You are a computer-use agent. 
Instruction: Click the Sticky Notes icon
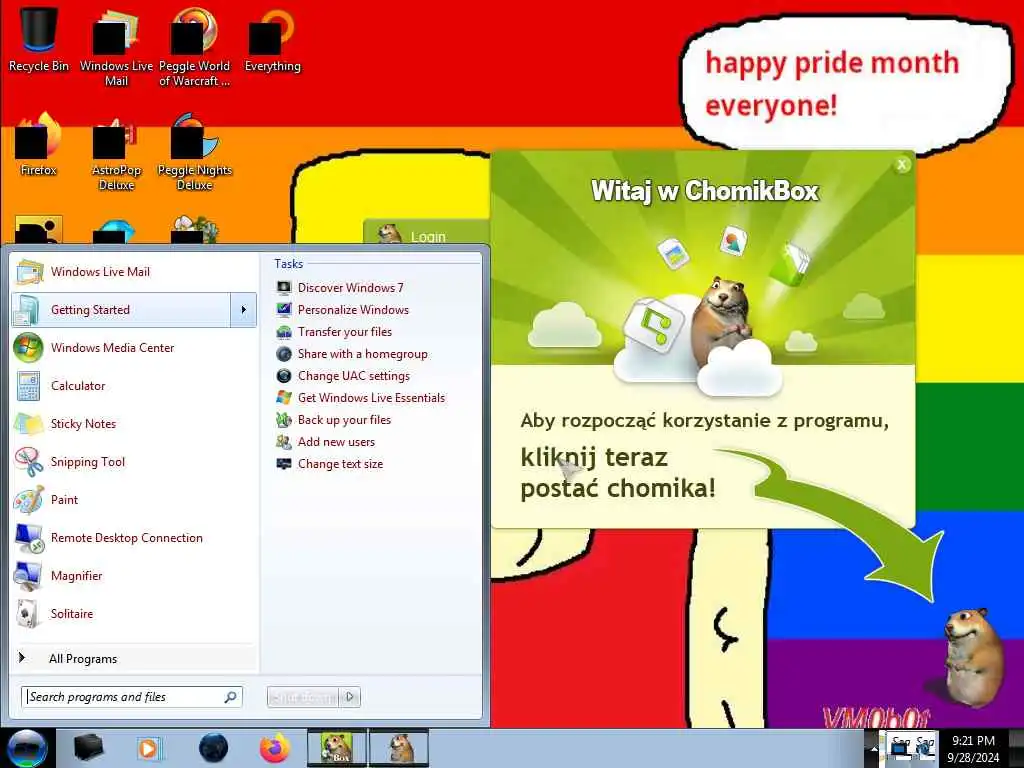pyautogui.click(x=28, y=423)
